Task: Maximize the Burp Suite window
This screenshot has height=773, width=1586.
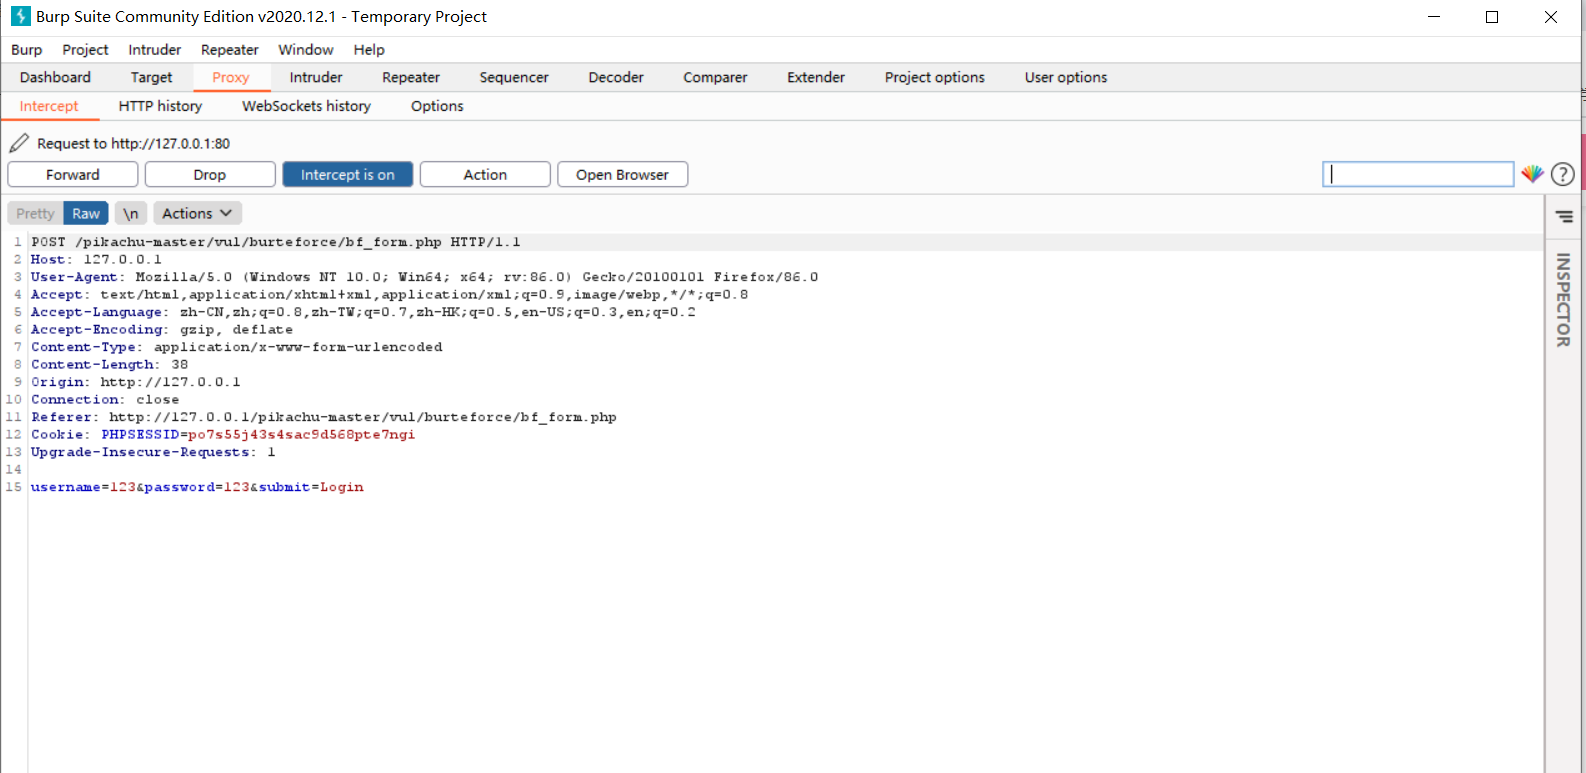Action: point(1492,17)
